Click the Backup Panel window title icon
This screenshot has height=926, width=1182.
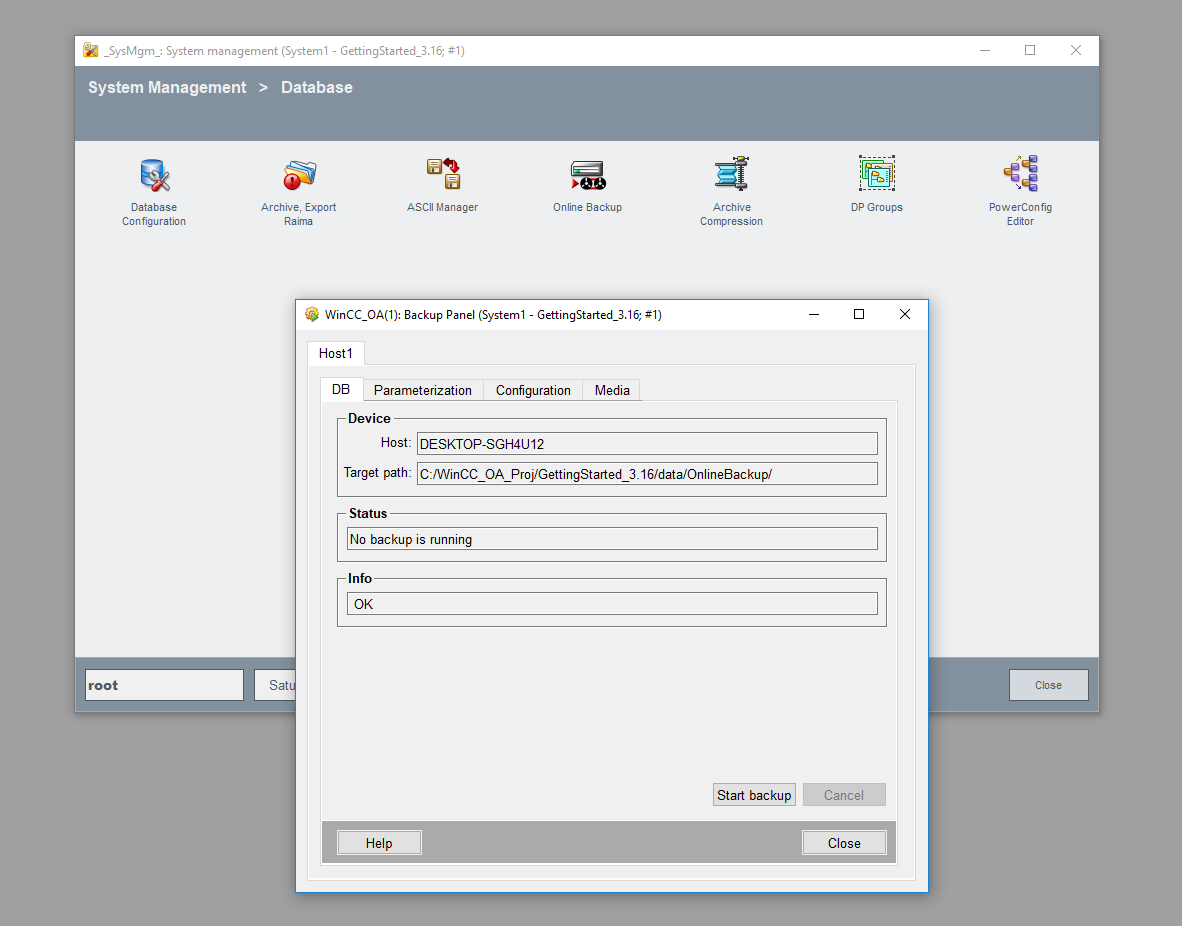point(311,314)
